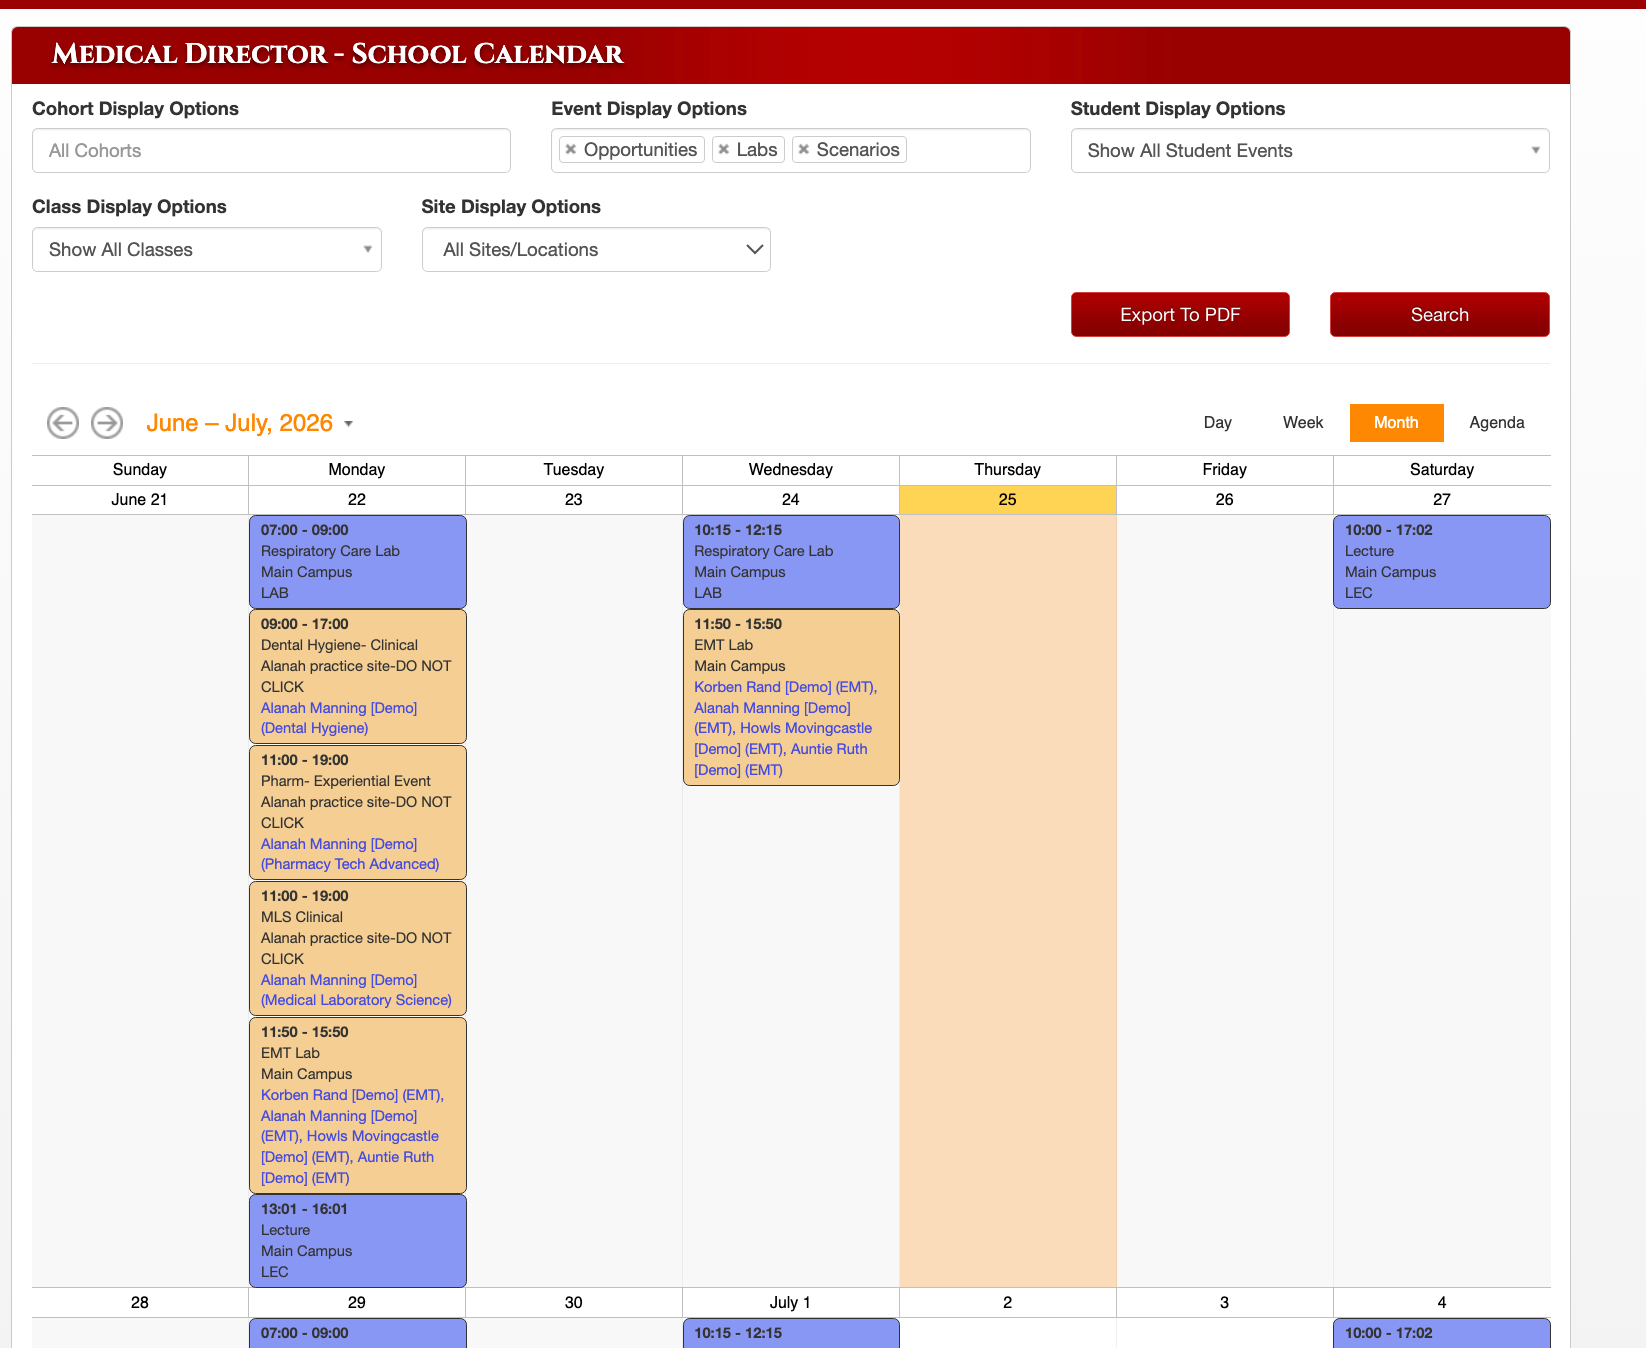This screenshot has height=1348, width=1646.
Task: Click the All Cohorts input field
Action: 271,151
